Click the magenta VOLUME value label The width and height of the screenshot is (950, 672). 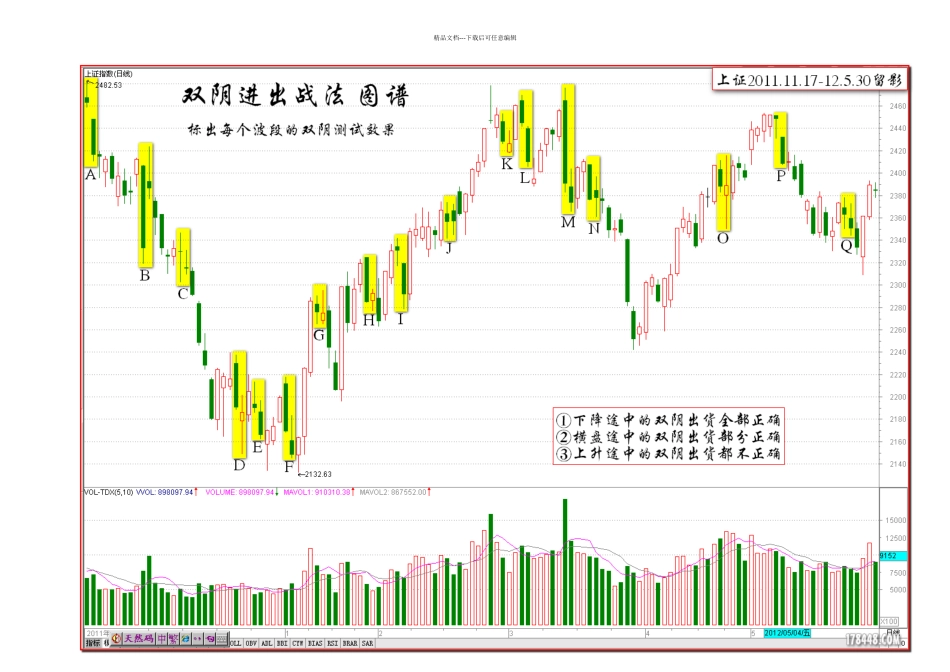[242, 492]
